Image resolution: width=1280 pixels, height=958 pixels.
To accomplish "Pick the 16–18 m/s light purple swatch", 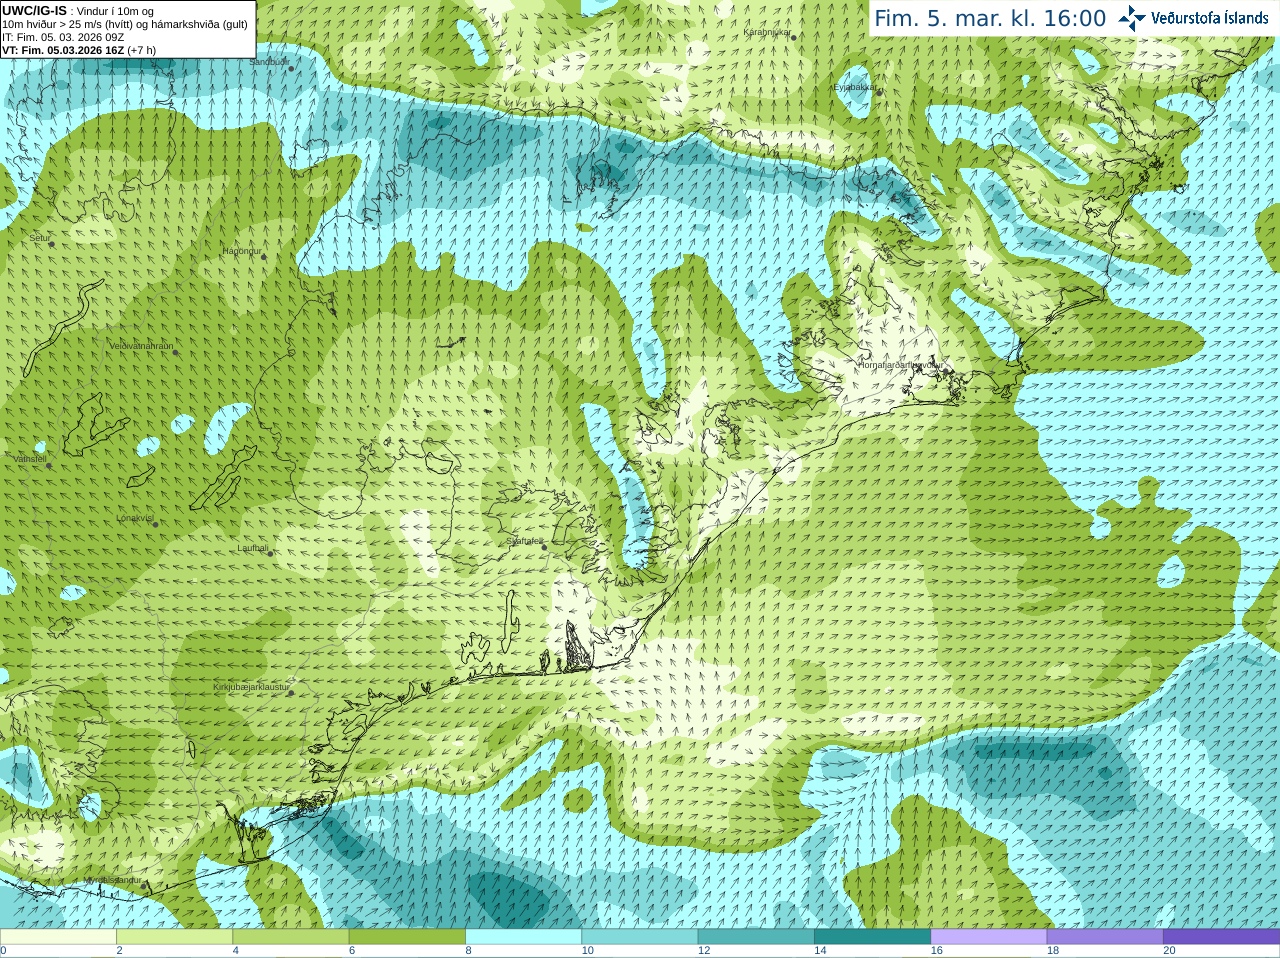I will pos(988,937).
